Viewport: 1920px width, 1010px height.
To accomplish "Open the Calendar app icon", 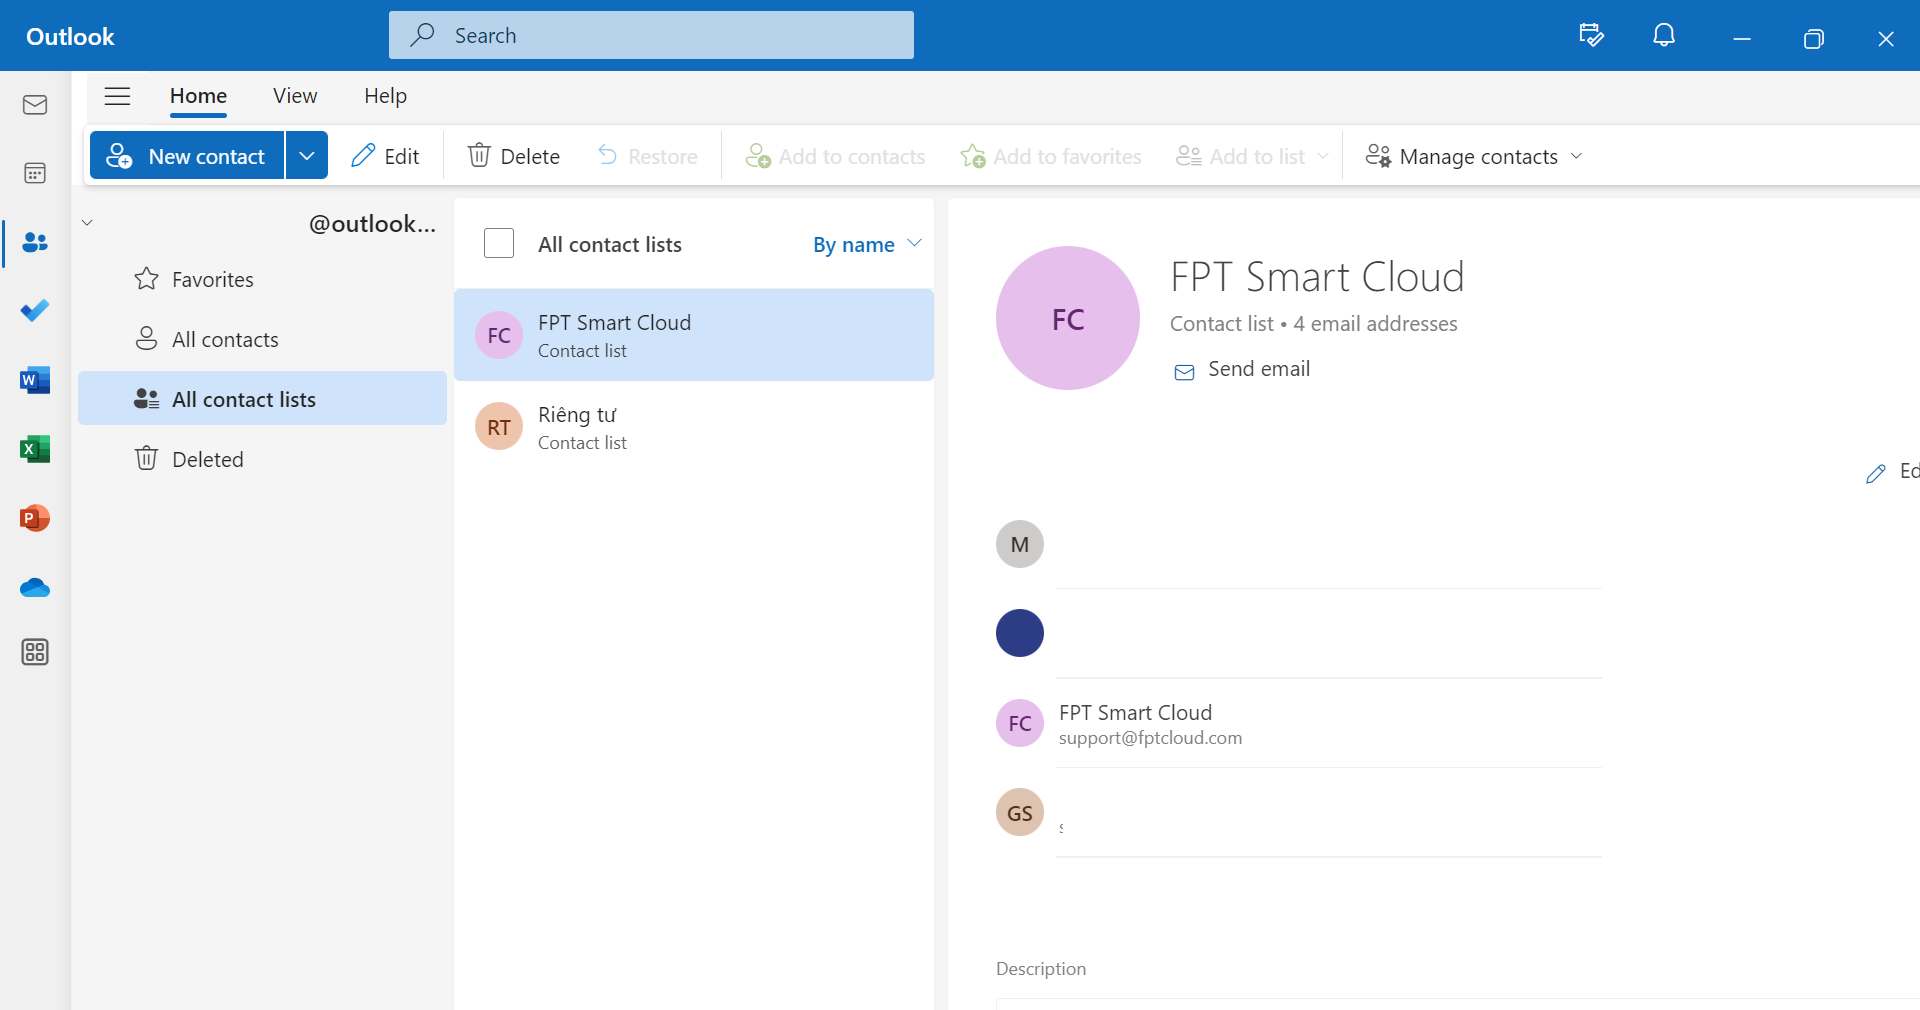I will [x=35, y=173].
